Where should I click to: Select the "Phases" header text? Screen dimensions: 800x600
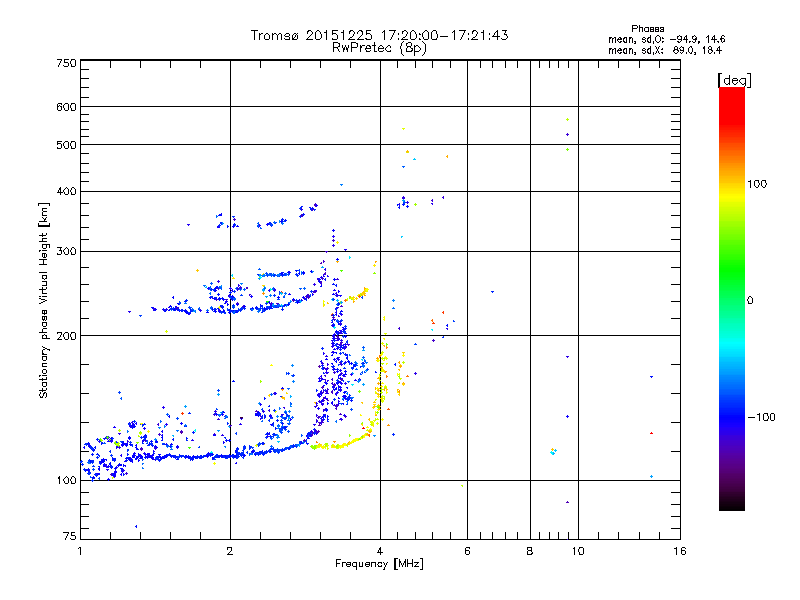pos(647,29)
